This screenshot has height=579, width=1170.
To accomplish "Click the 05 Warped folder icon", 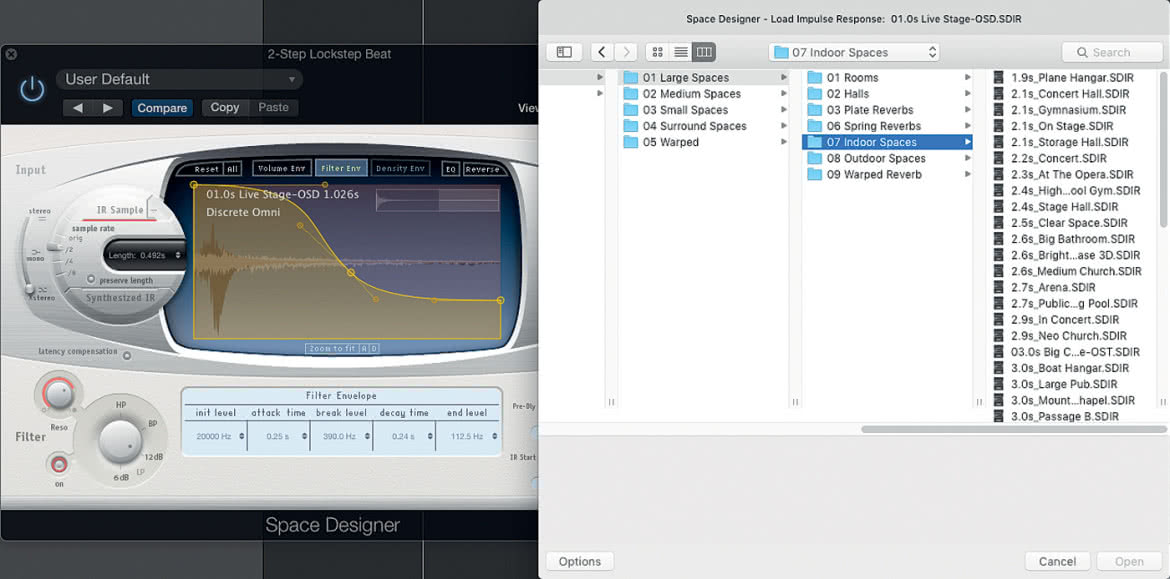I will pos(631,143).
